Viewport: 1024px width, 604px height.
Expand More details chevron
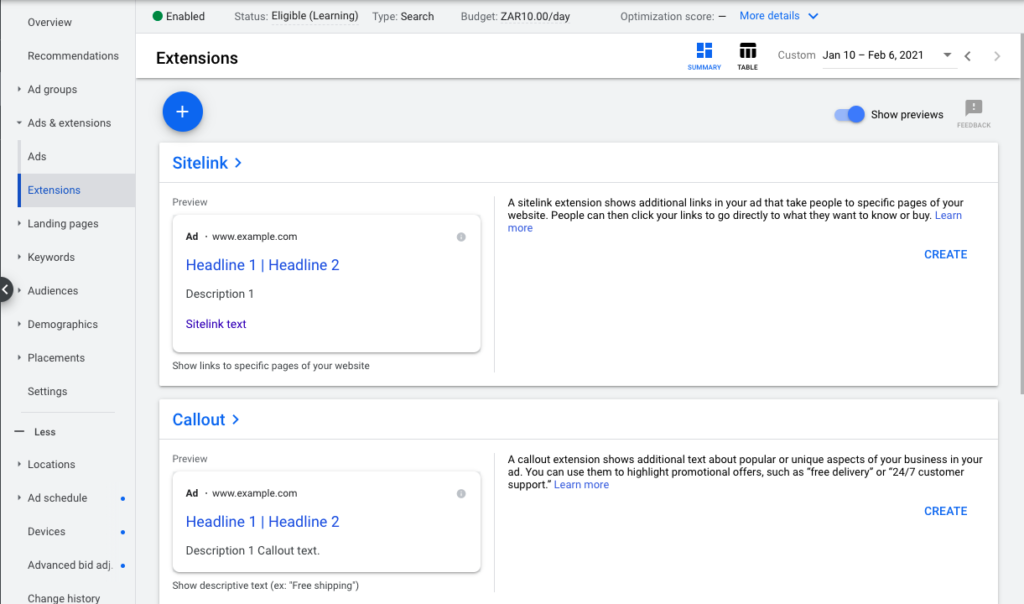[x=813, y=16]
